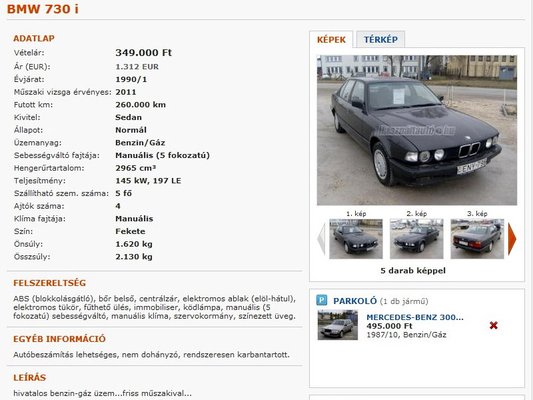
Task: Click the grey previous-images arrow
Action: (321, 239)
